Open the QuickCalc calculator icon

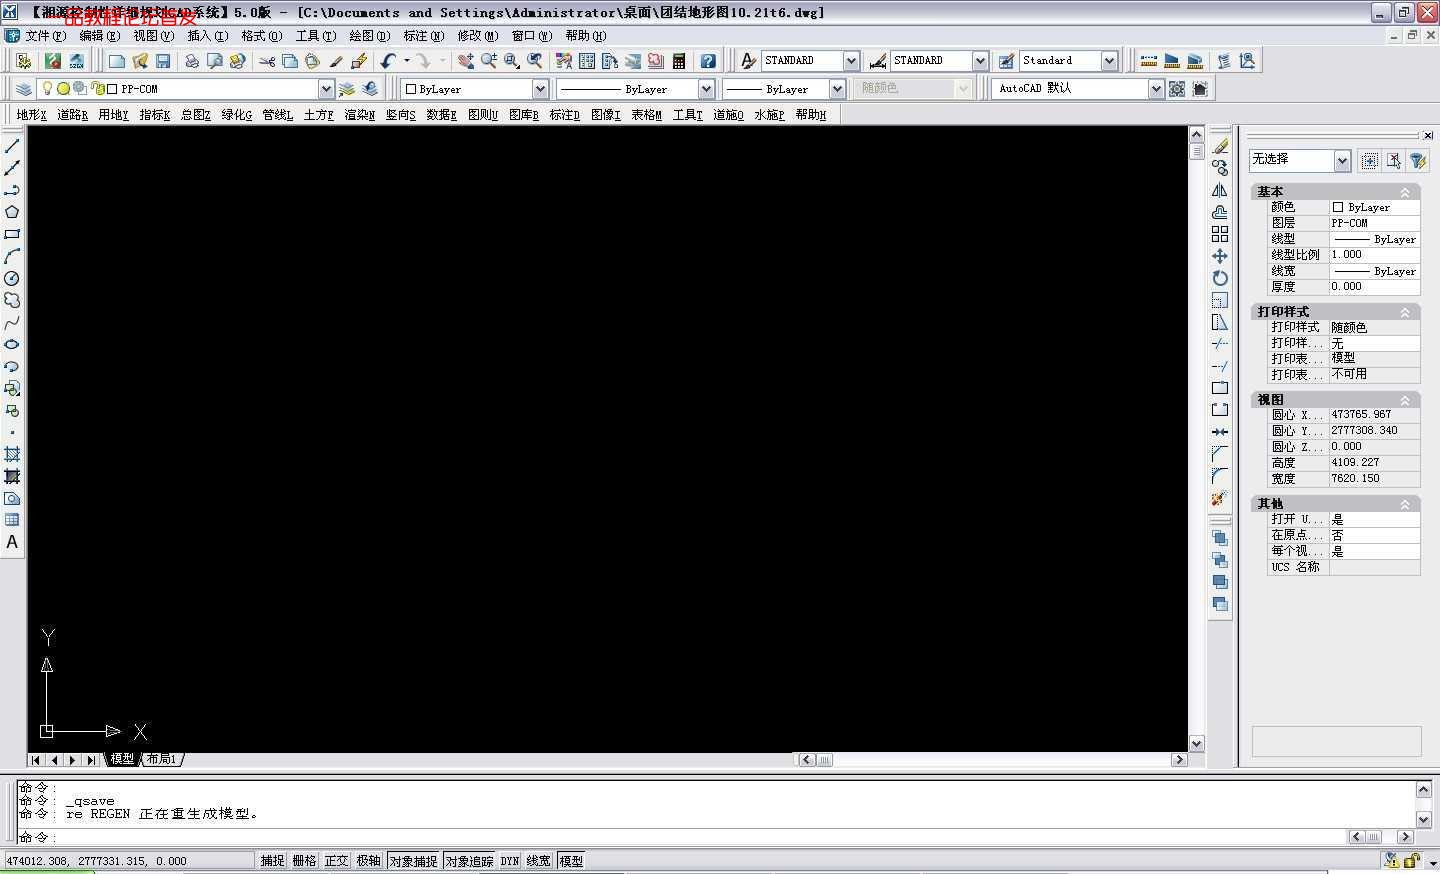(679, 61)
